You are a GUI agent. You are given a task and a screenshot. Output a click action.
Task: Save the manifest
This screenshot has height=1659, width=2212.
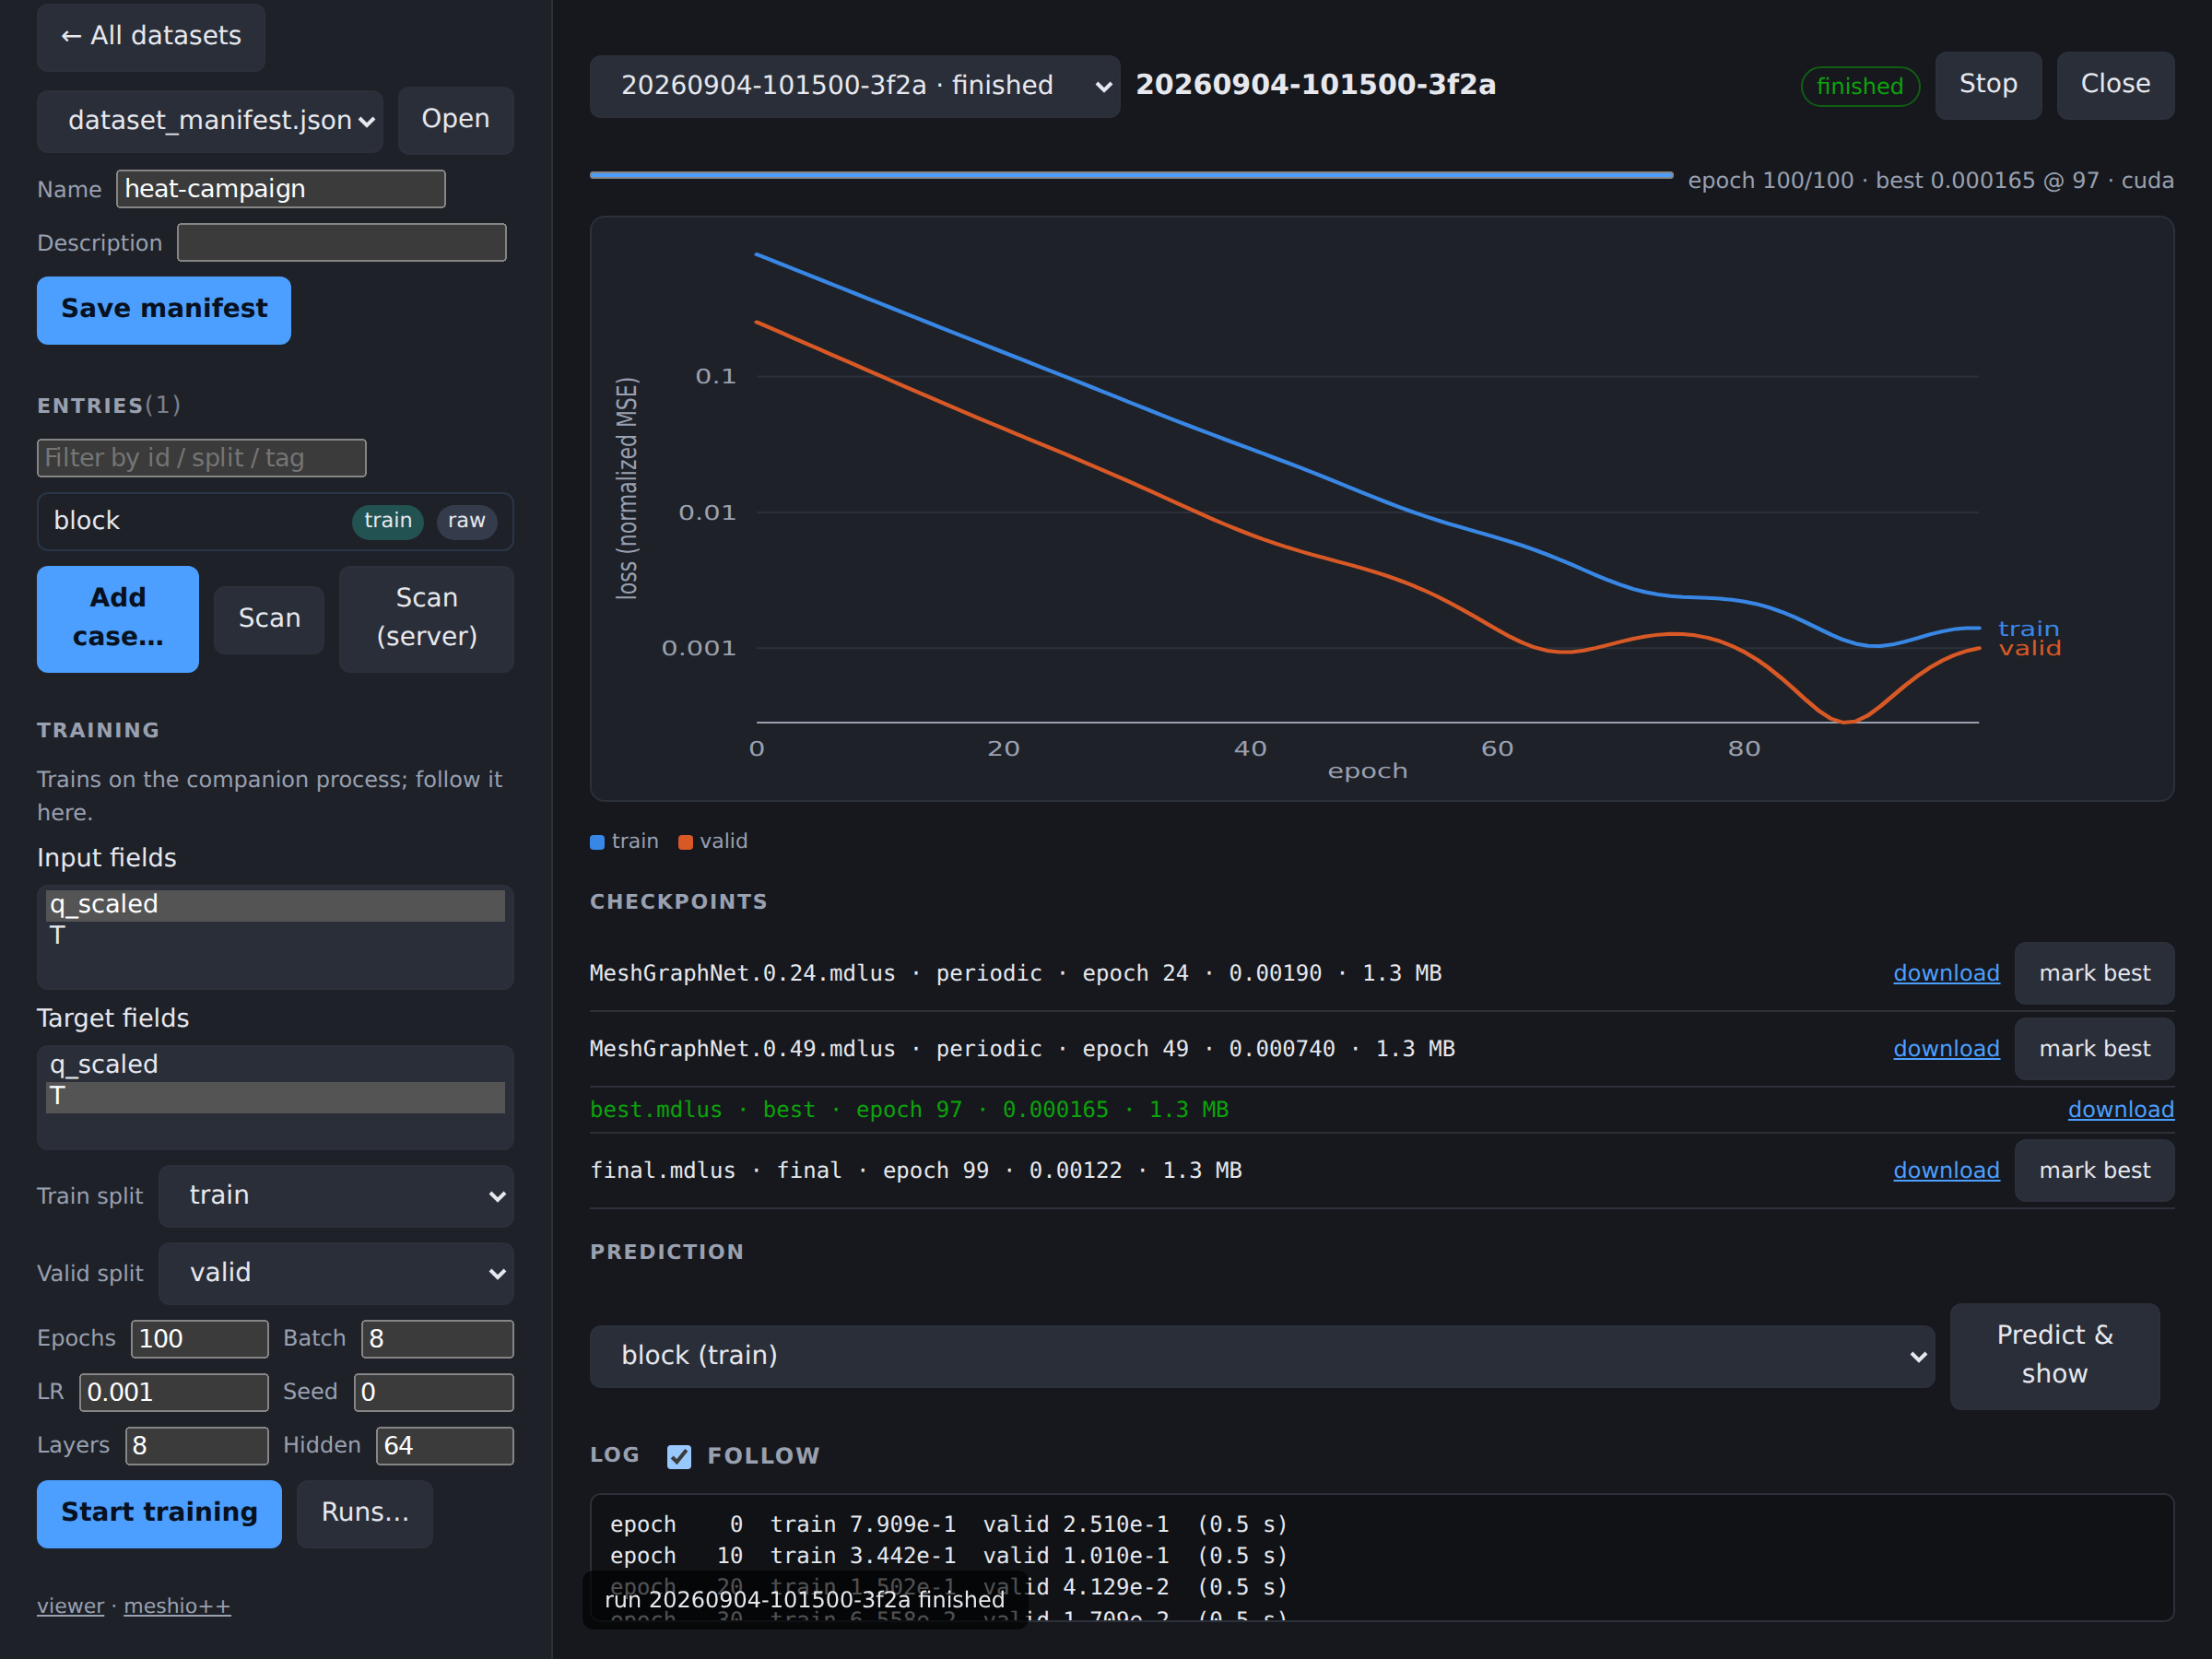[164, 310]
